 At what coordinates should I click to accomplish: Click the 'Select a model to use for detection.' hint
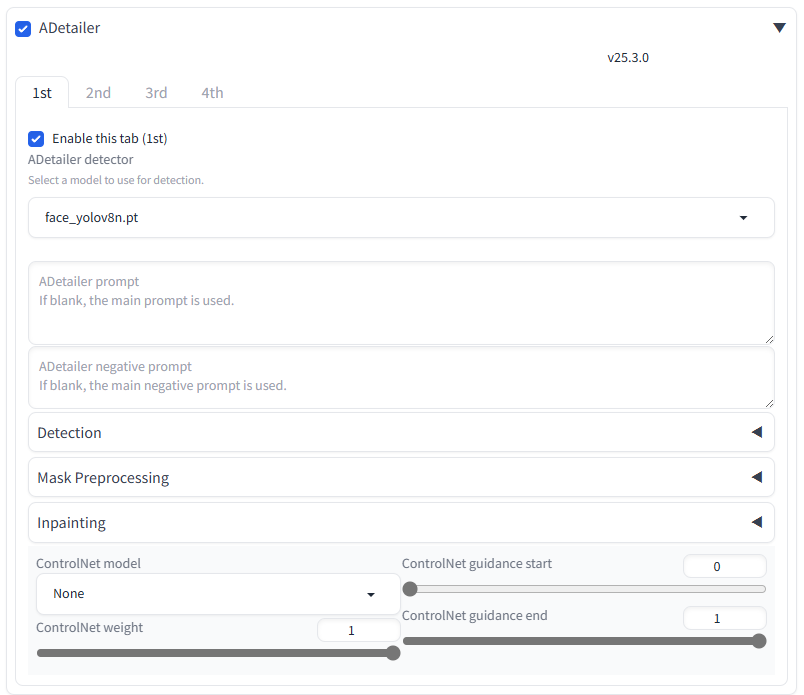pyautogui.click(x=116, y=180)
